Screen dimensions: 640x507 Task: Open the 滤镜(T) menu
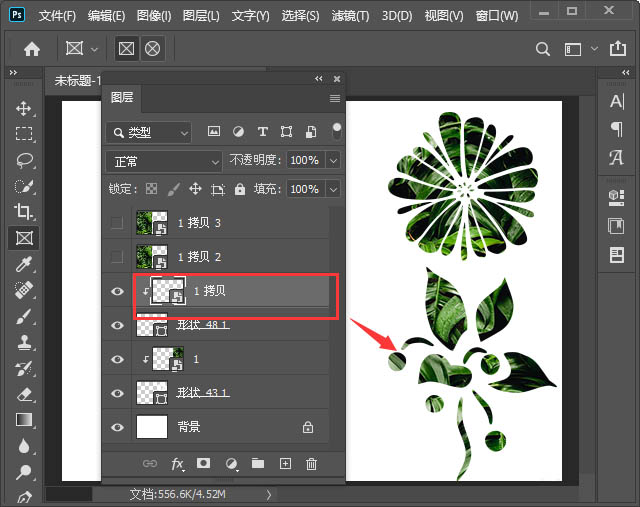pyautogui.click(x=349, y=16)
